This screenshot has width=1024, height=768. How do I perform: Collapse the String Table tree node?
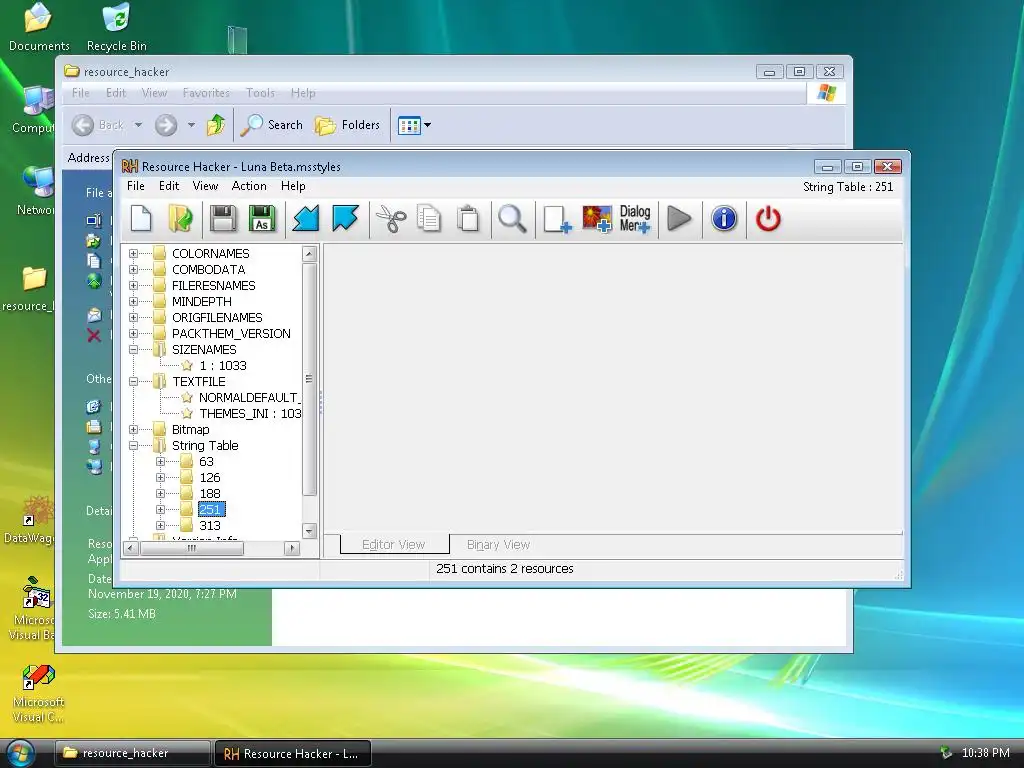(133, 445)
